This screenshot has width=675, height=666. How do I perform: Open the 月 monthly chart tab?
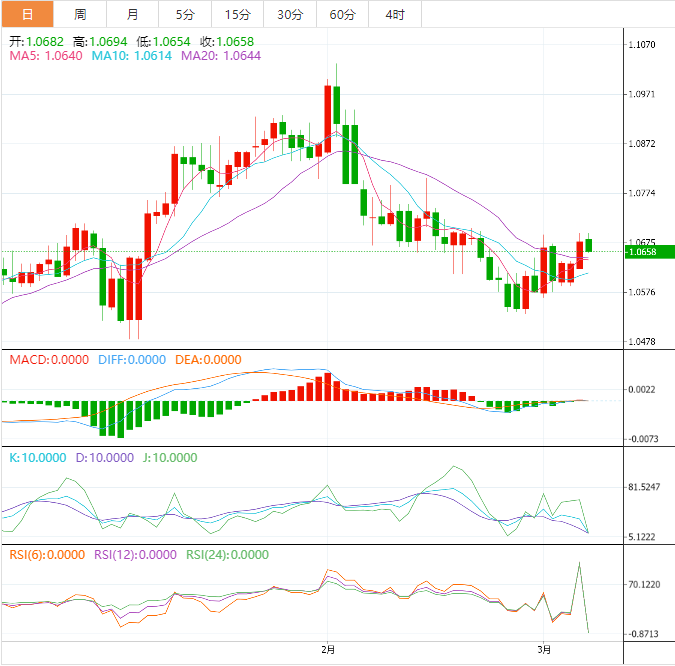point(133,14)
